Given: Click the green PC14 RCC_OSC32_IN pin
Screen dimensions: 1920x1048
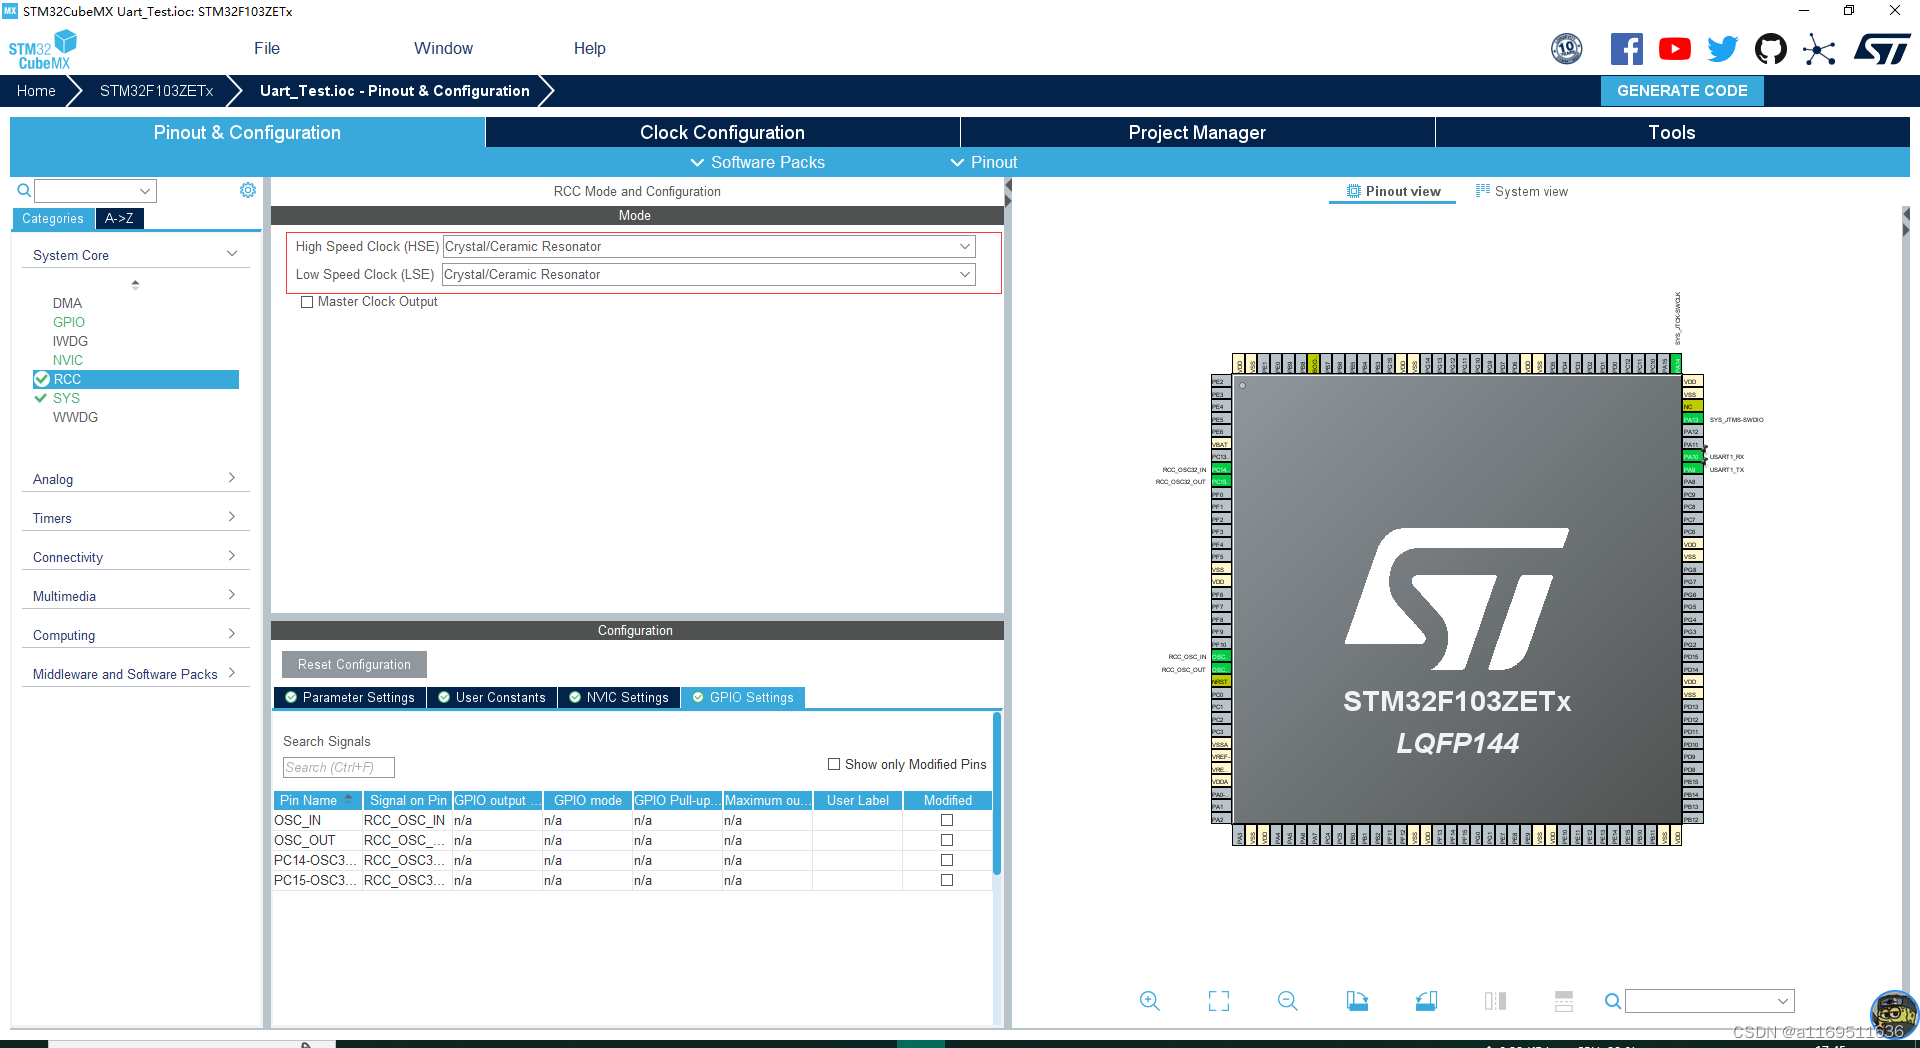Looking at the screenshot, I should tap(1221, 469).
